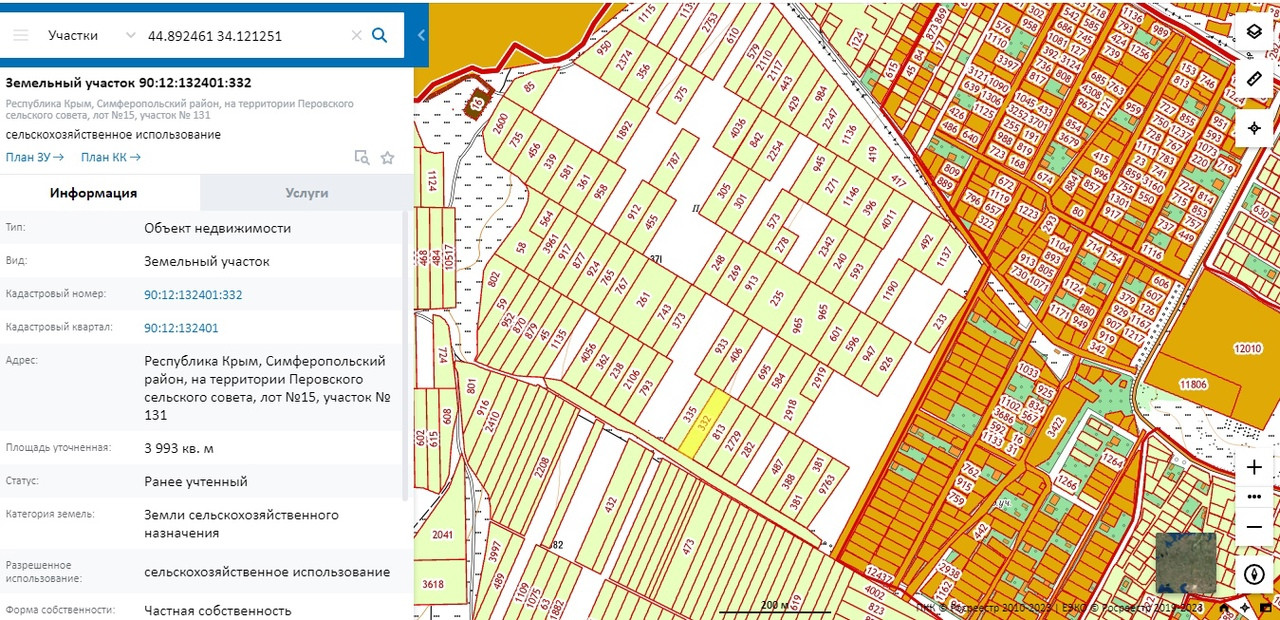
Task: Reset map orientation with the compass button
Action: pyautogui.click(x=1254, y=574)
